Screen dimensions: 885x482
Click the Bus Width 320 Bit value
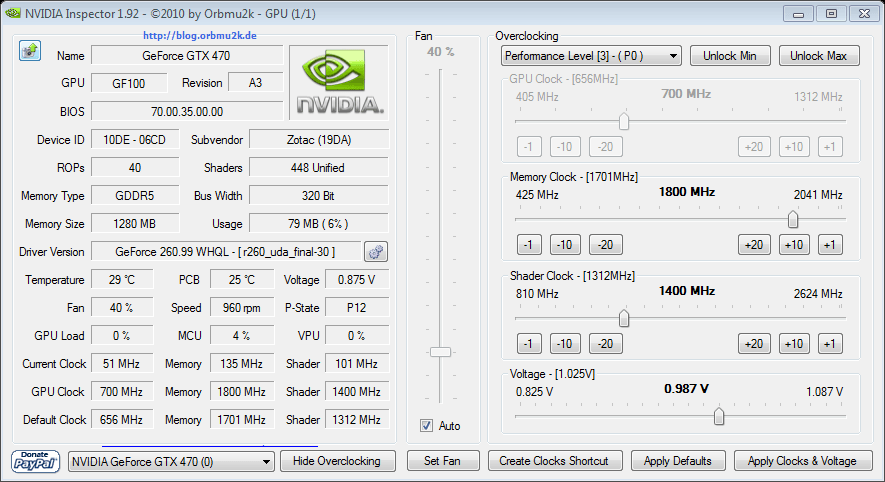pos(319,196)
